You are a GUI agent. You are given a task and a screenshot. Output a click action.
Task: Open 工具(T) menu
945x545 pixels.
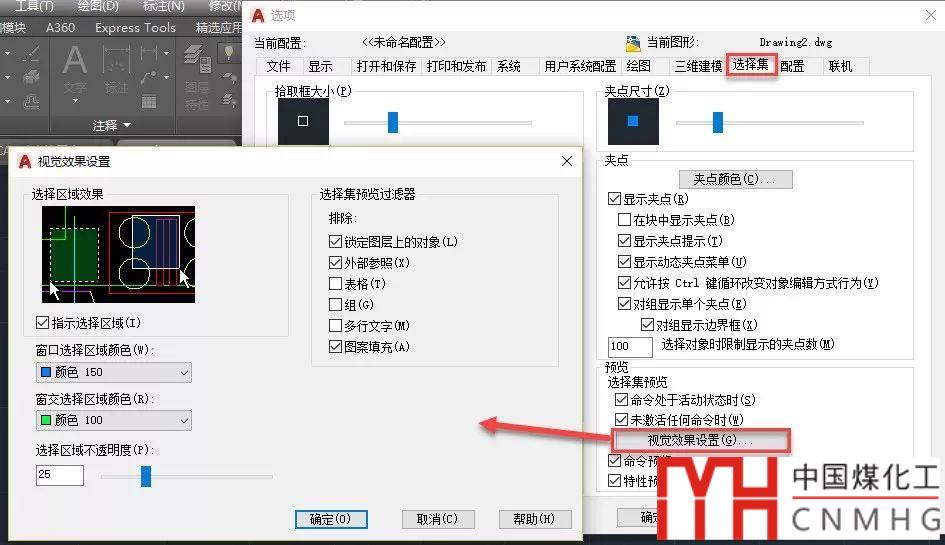[34, 6]
